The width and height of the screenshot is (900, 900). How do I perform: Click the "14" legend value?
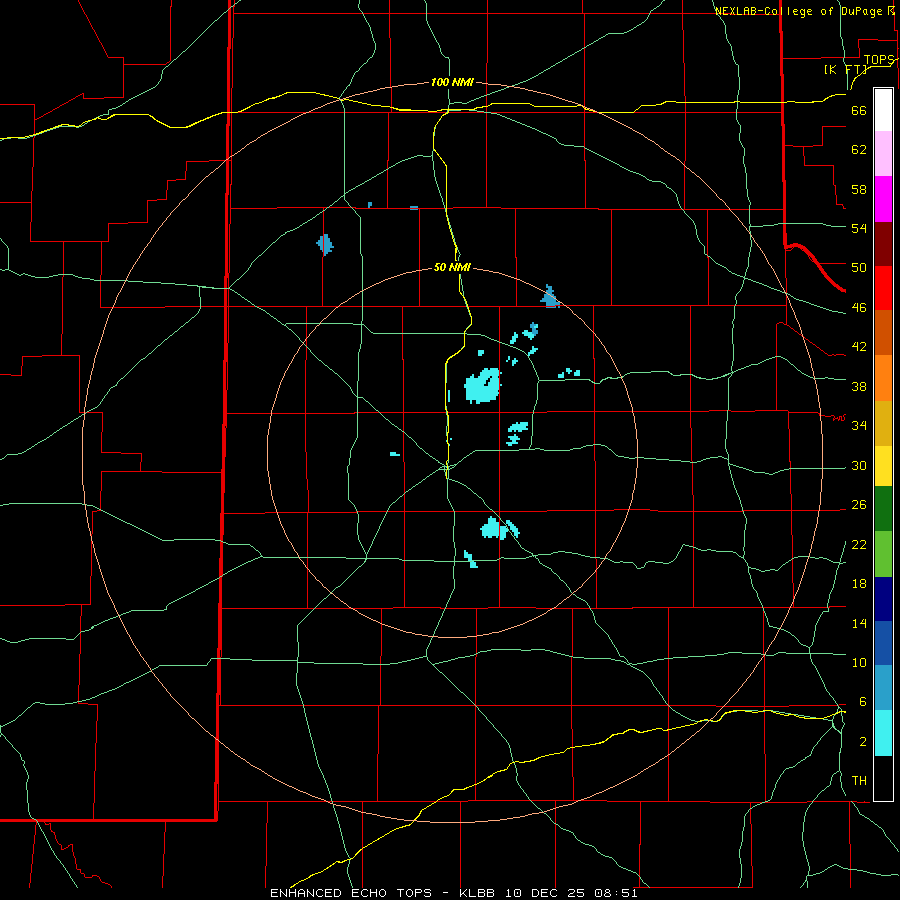tap(859, 623)
